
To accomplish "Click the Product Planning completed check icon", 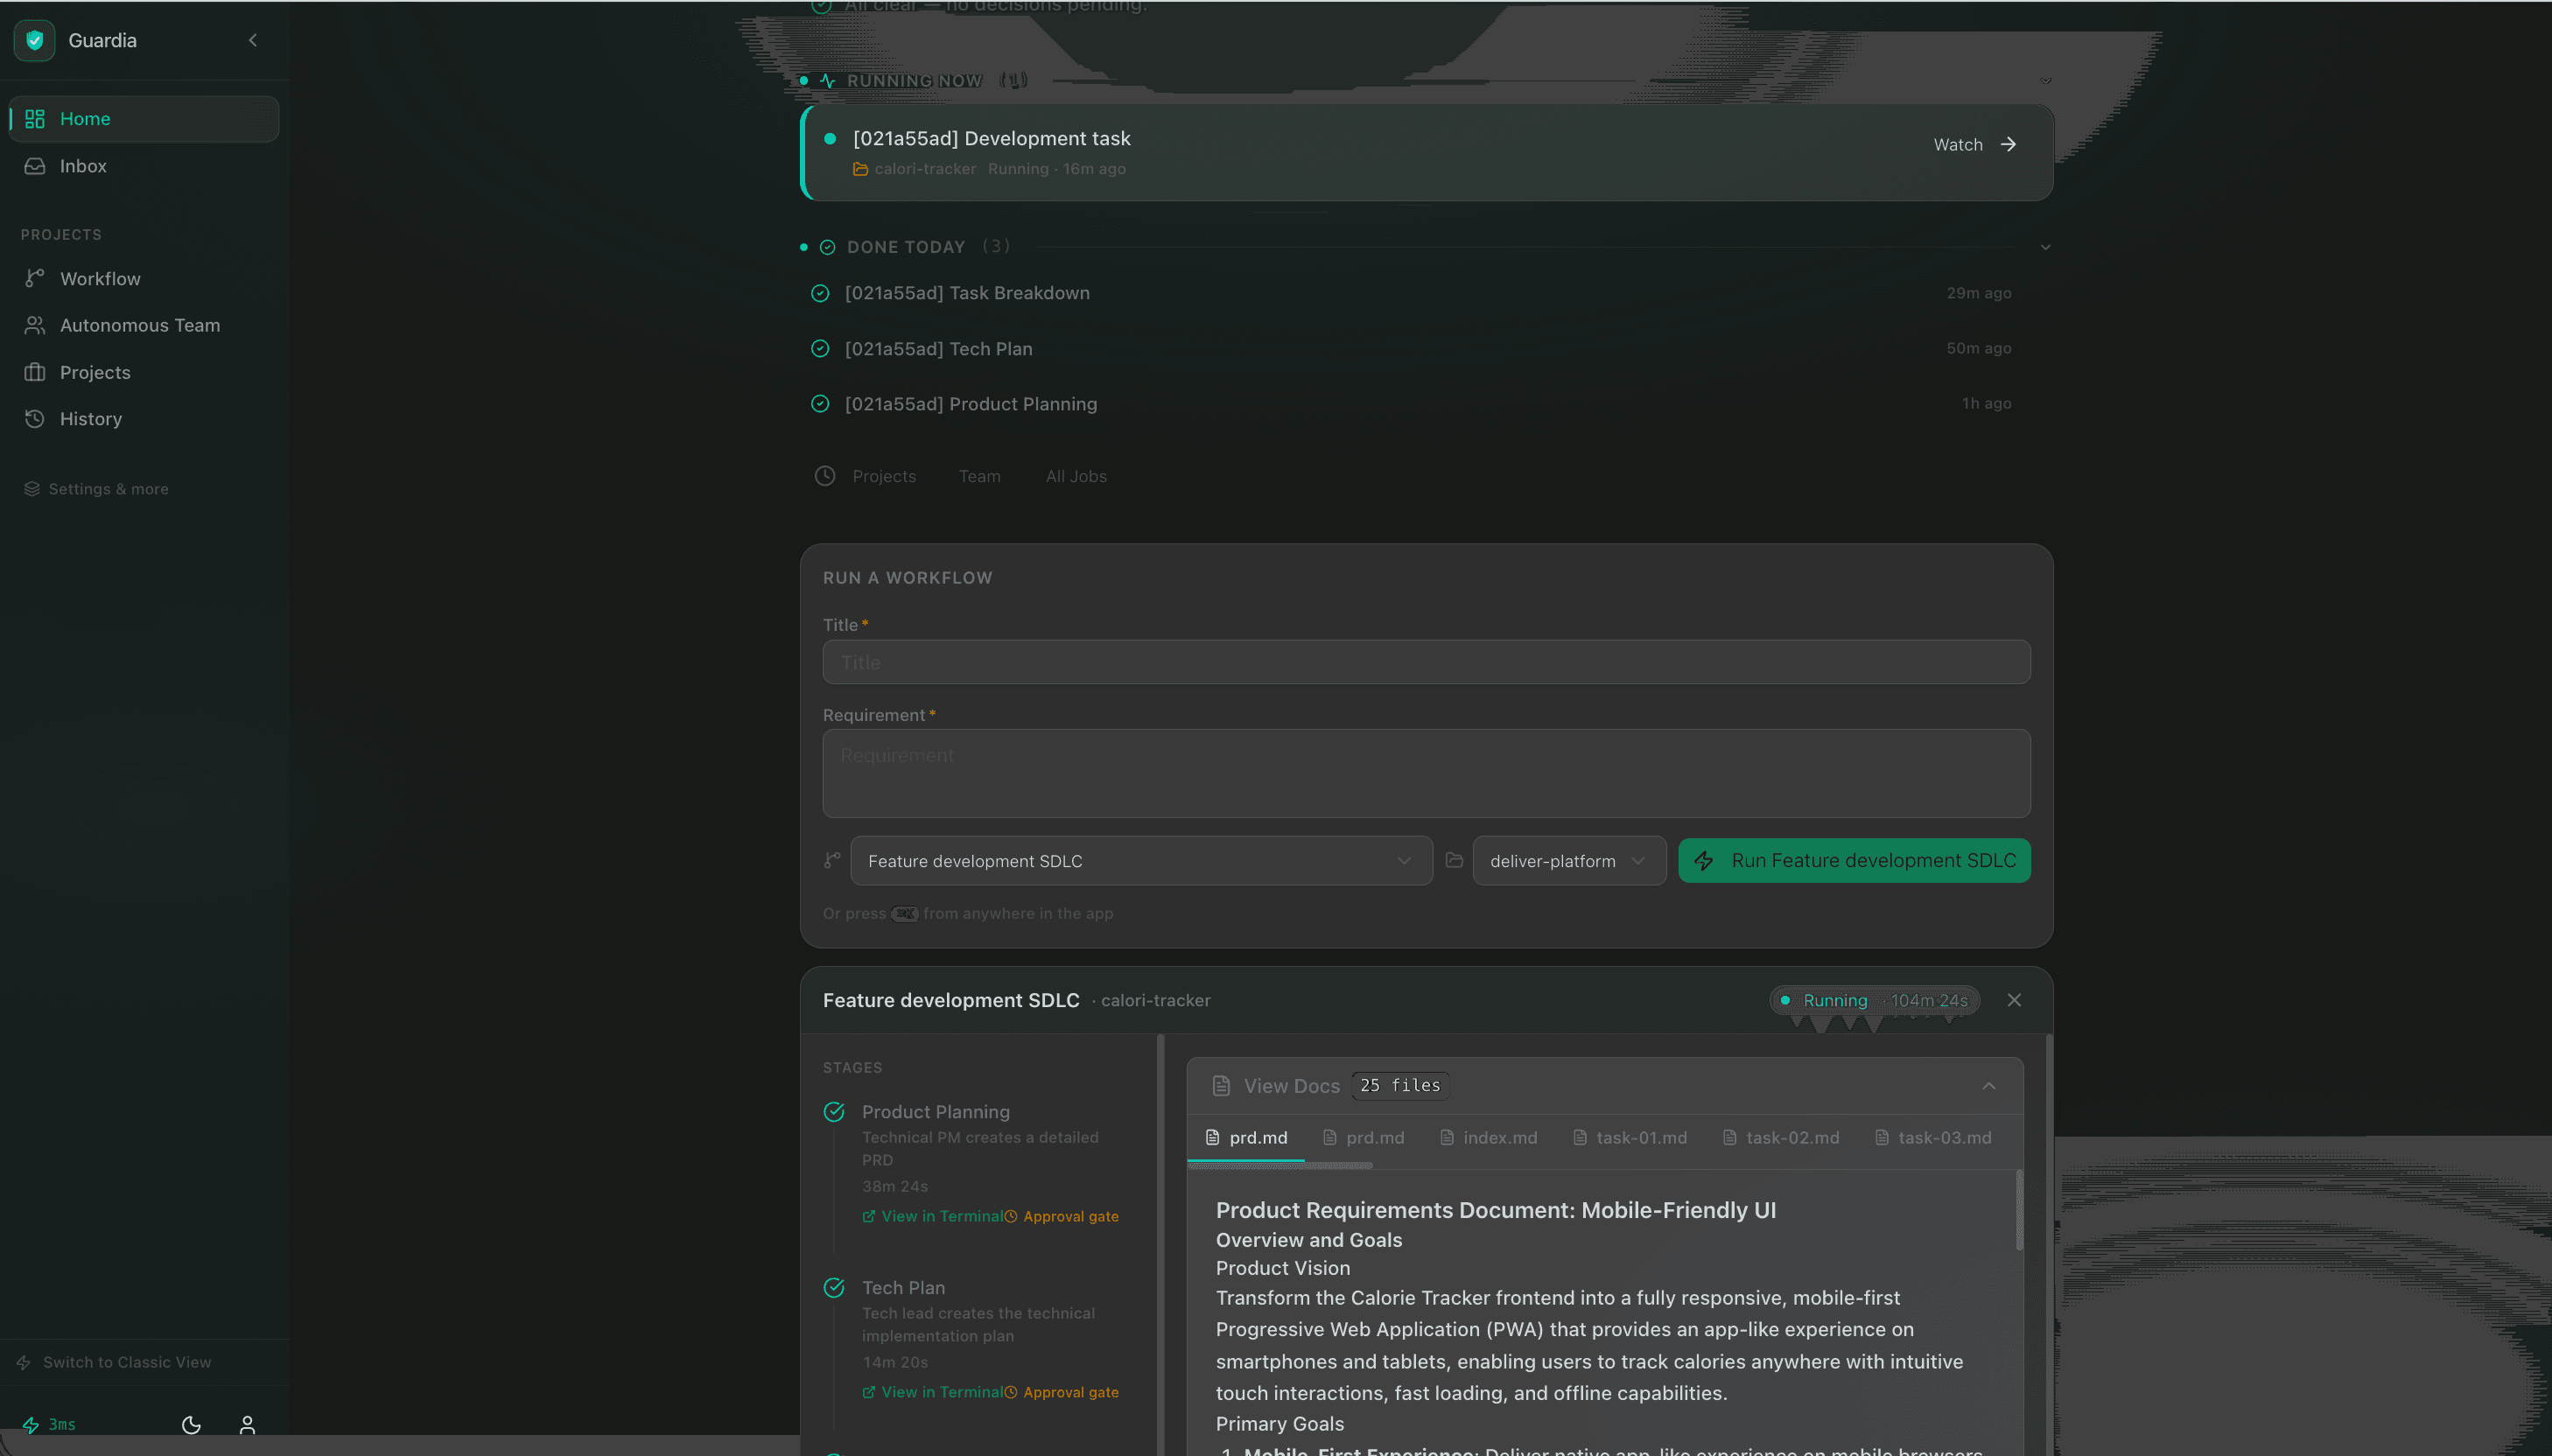I will 820,404.
